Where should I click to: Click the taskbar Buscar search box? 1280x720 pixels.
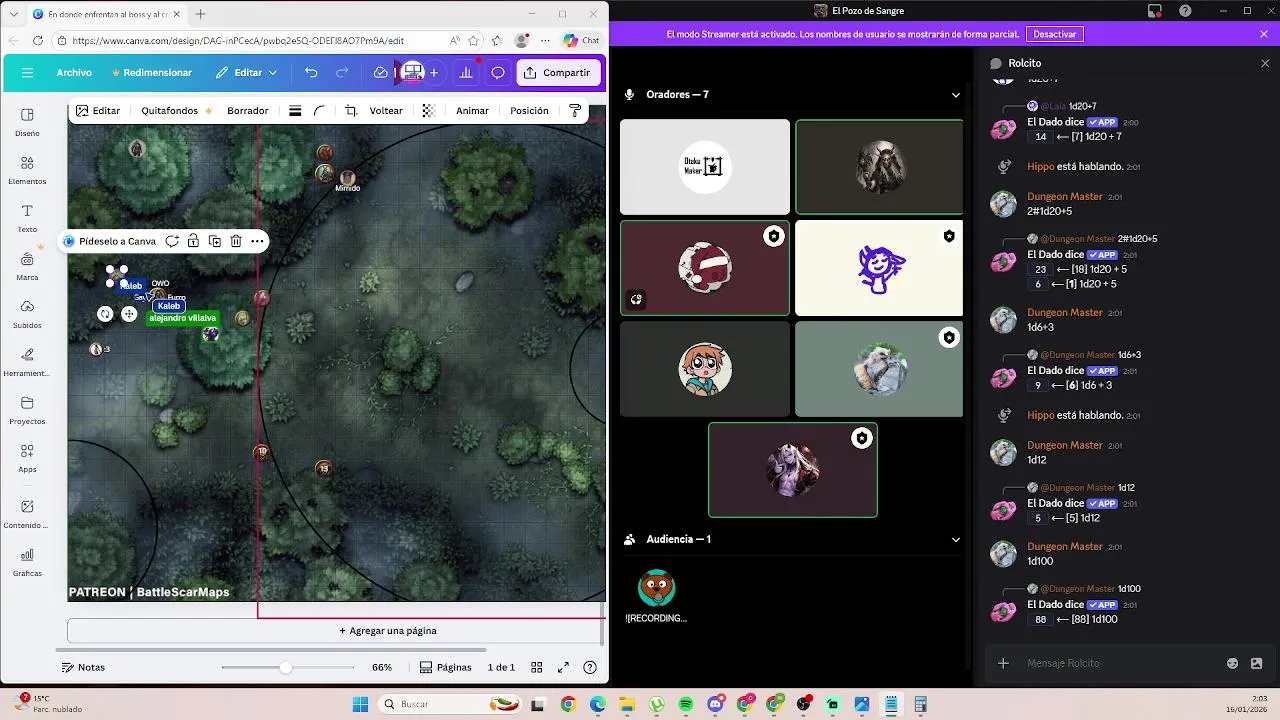(x=451, y=704)
